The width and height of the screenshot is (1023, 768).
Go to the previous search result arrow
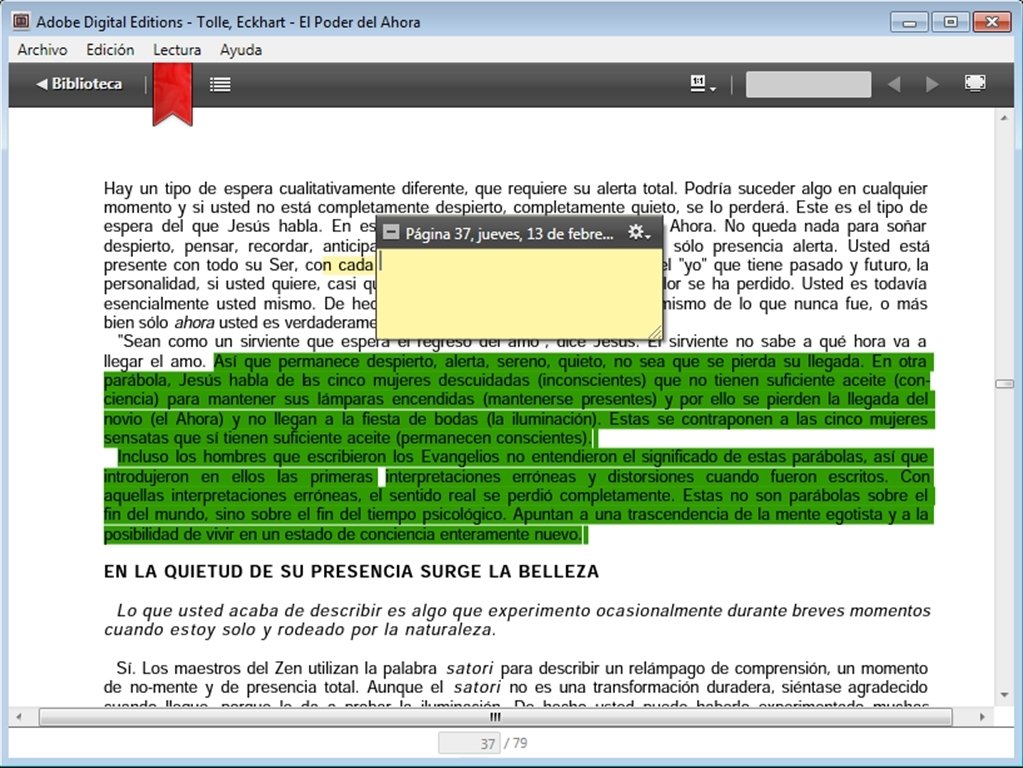894,84
